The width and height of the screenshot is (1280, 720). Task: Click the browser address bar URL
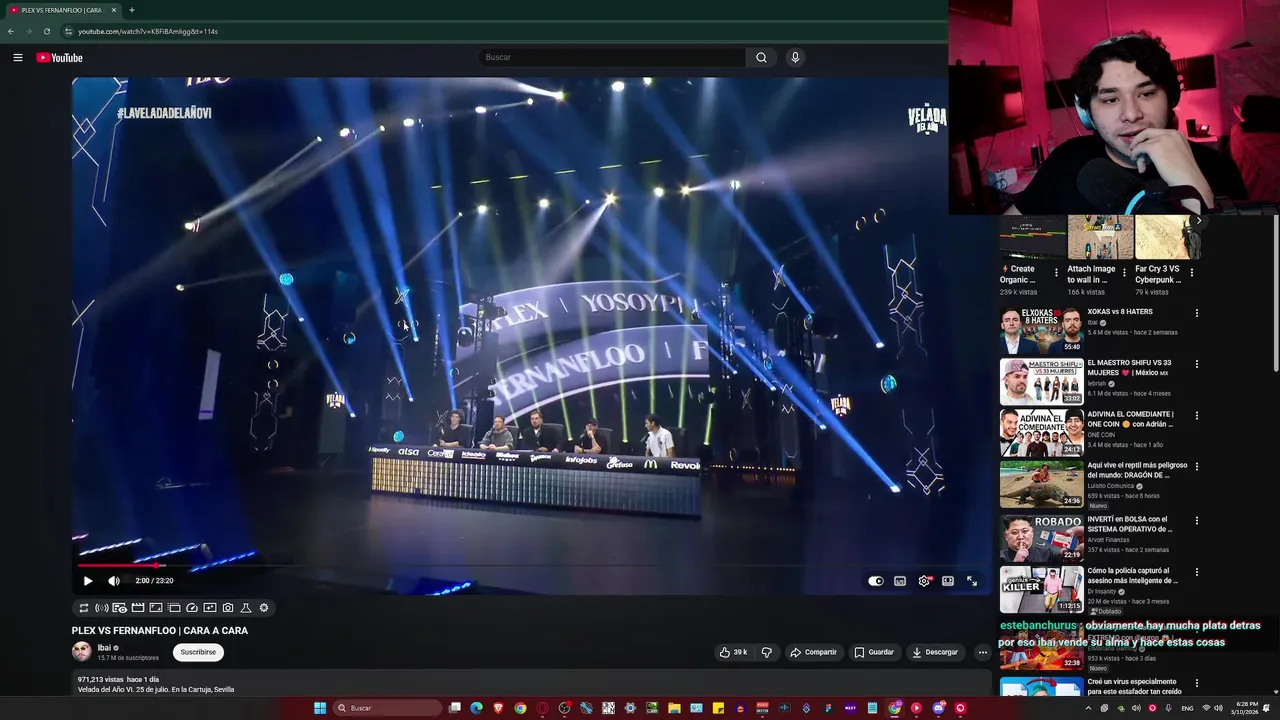(x=148, y=31)
